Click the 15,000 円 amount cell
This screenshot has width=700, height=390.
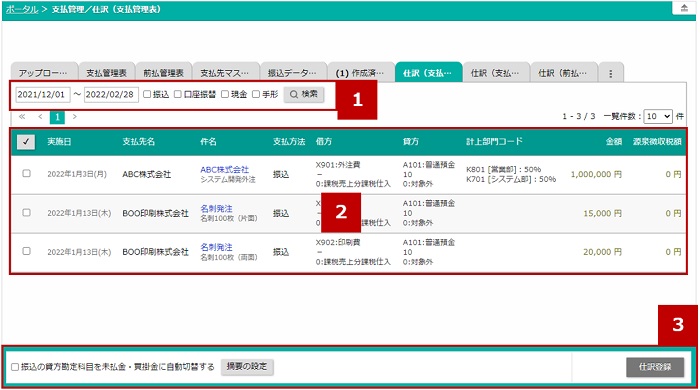pos(602,213)
